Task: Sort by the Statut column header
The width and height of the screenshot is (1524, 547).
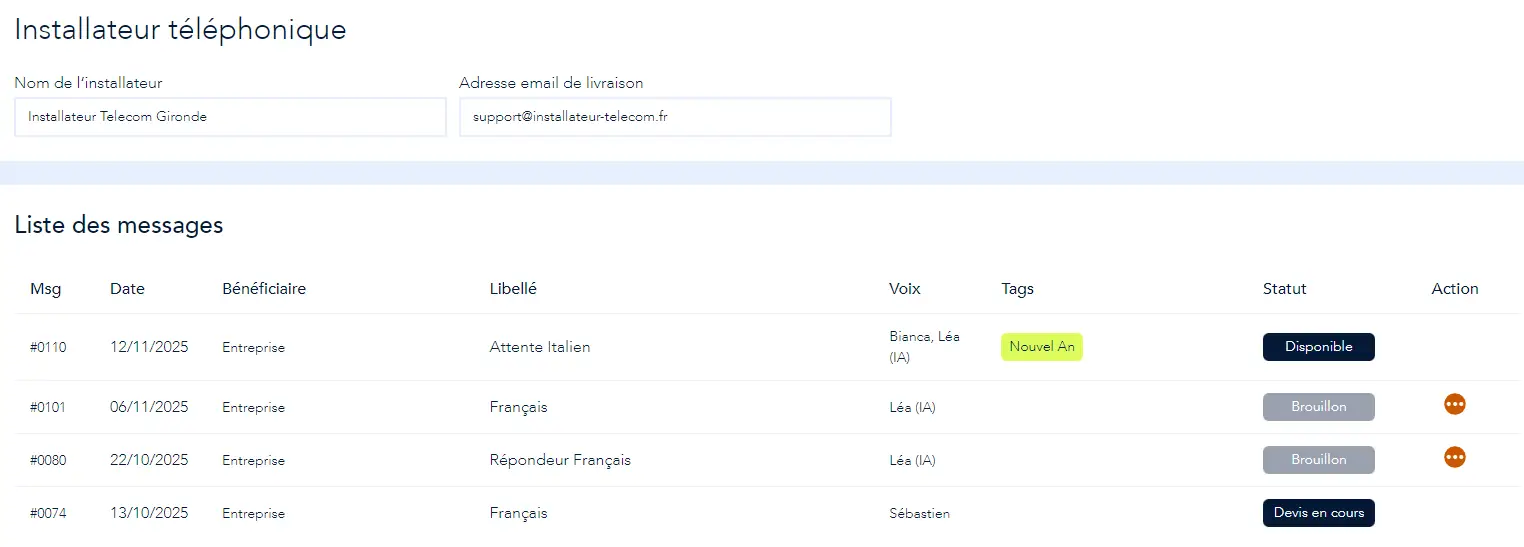Action: [1284, 289]
